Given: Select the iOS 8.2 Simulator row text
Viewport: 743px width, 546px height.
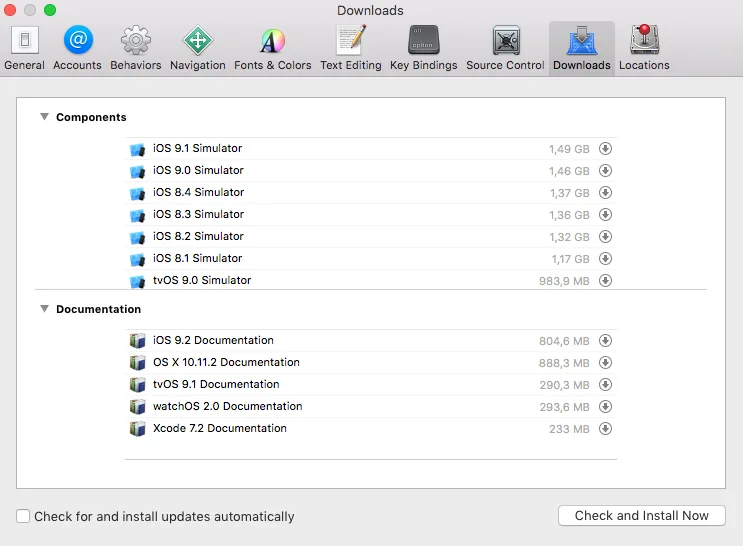Looking at the screenshot, I should [x=198, y=236].
